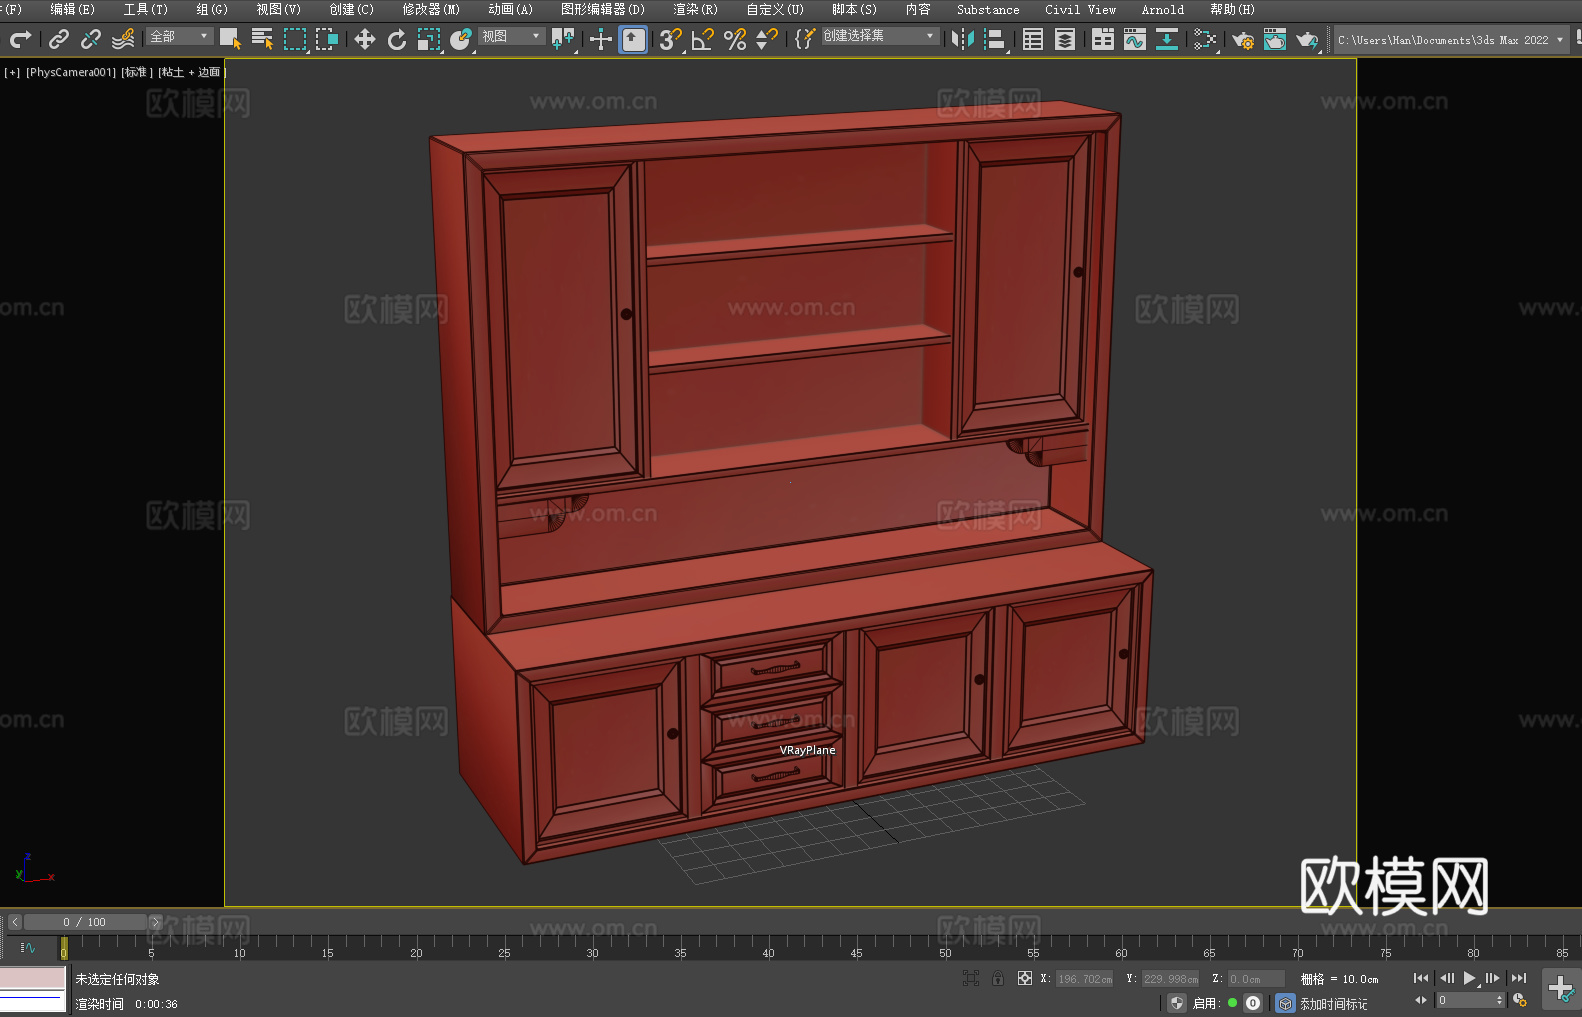
Task: Toggle 3D Snaps
Action: pos(670,39)
